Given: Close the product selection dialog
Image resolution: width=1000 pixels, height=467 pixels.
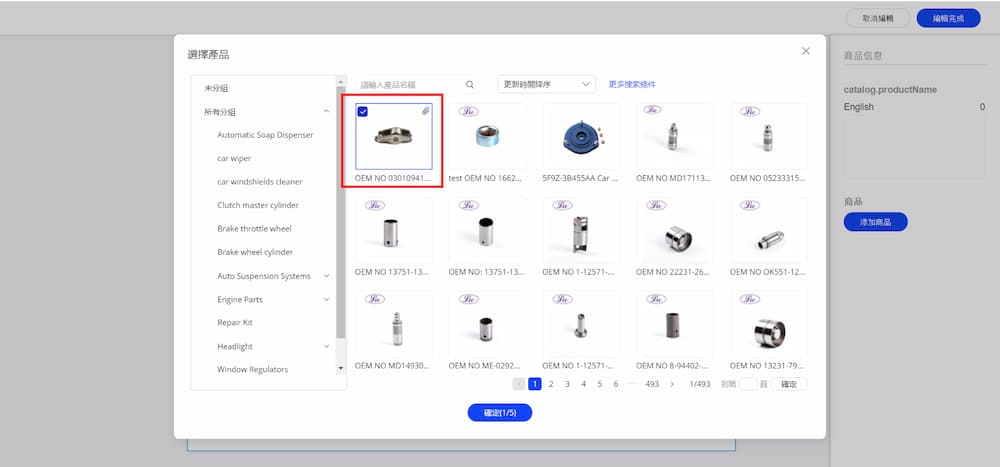Looking at the screenshot, I should (x=805, y=51).
